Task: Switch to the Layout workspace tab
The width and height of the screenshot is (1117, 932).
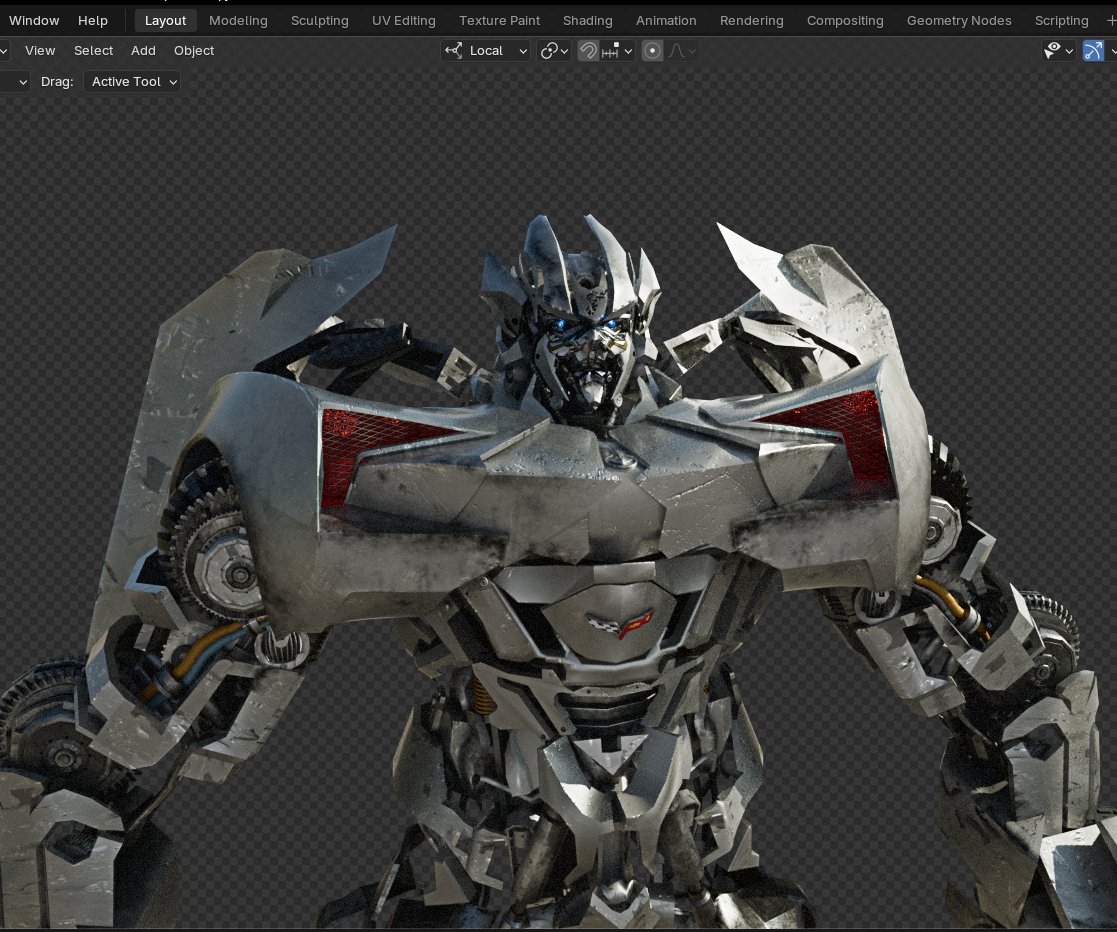Action: click(165, 21)
